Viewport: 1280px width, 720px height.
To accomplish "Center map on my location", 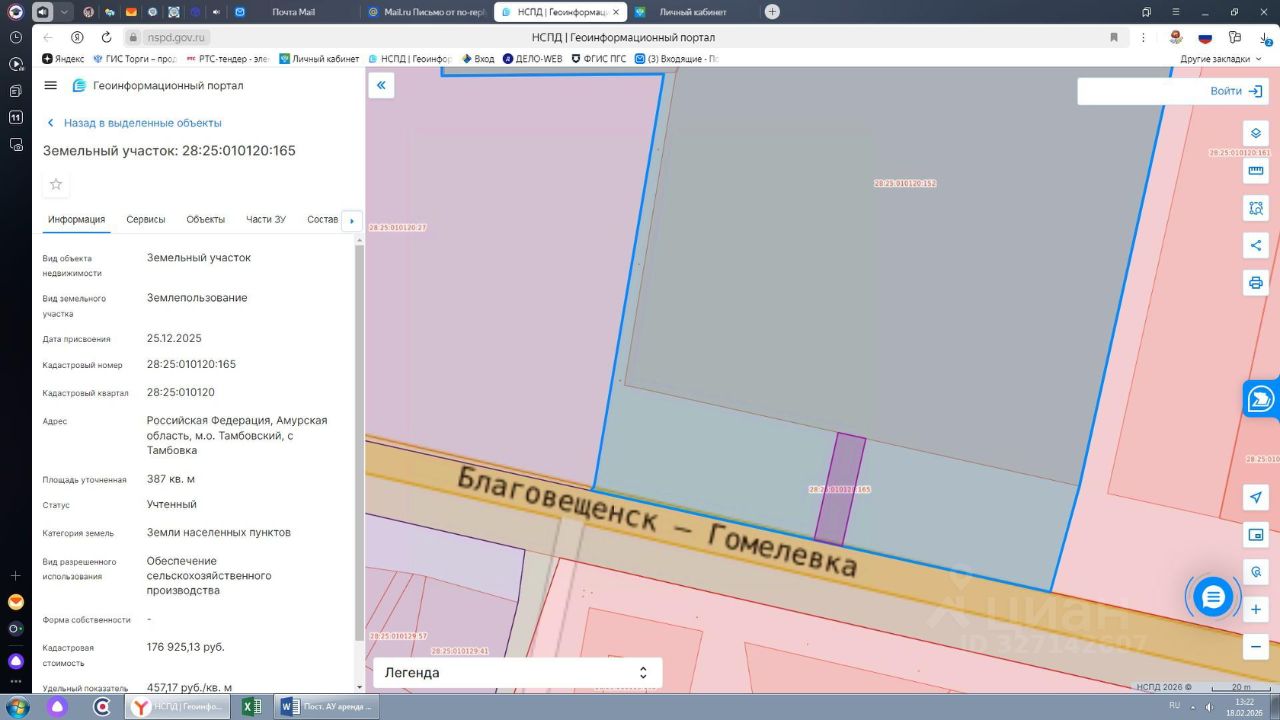I will point(1256,497).
